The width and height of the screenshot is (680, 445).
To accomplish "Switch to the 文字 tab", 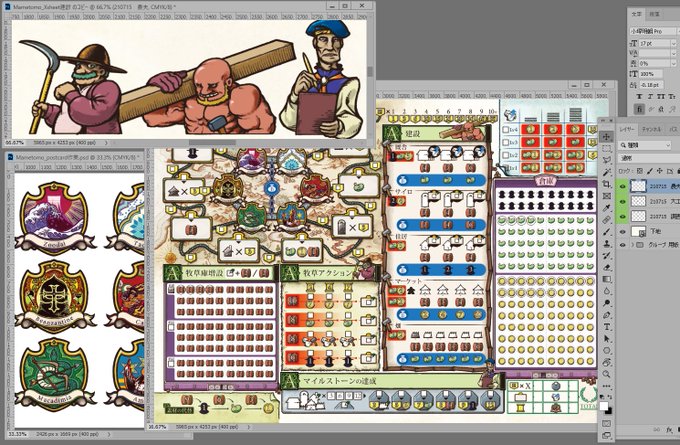I will (x=636, y=14).
